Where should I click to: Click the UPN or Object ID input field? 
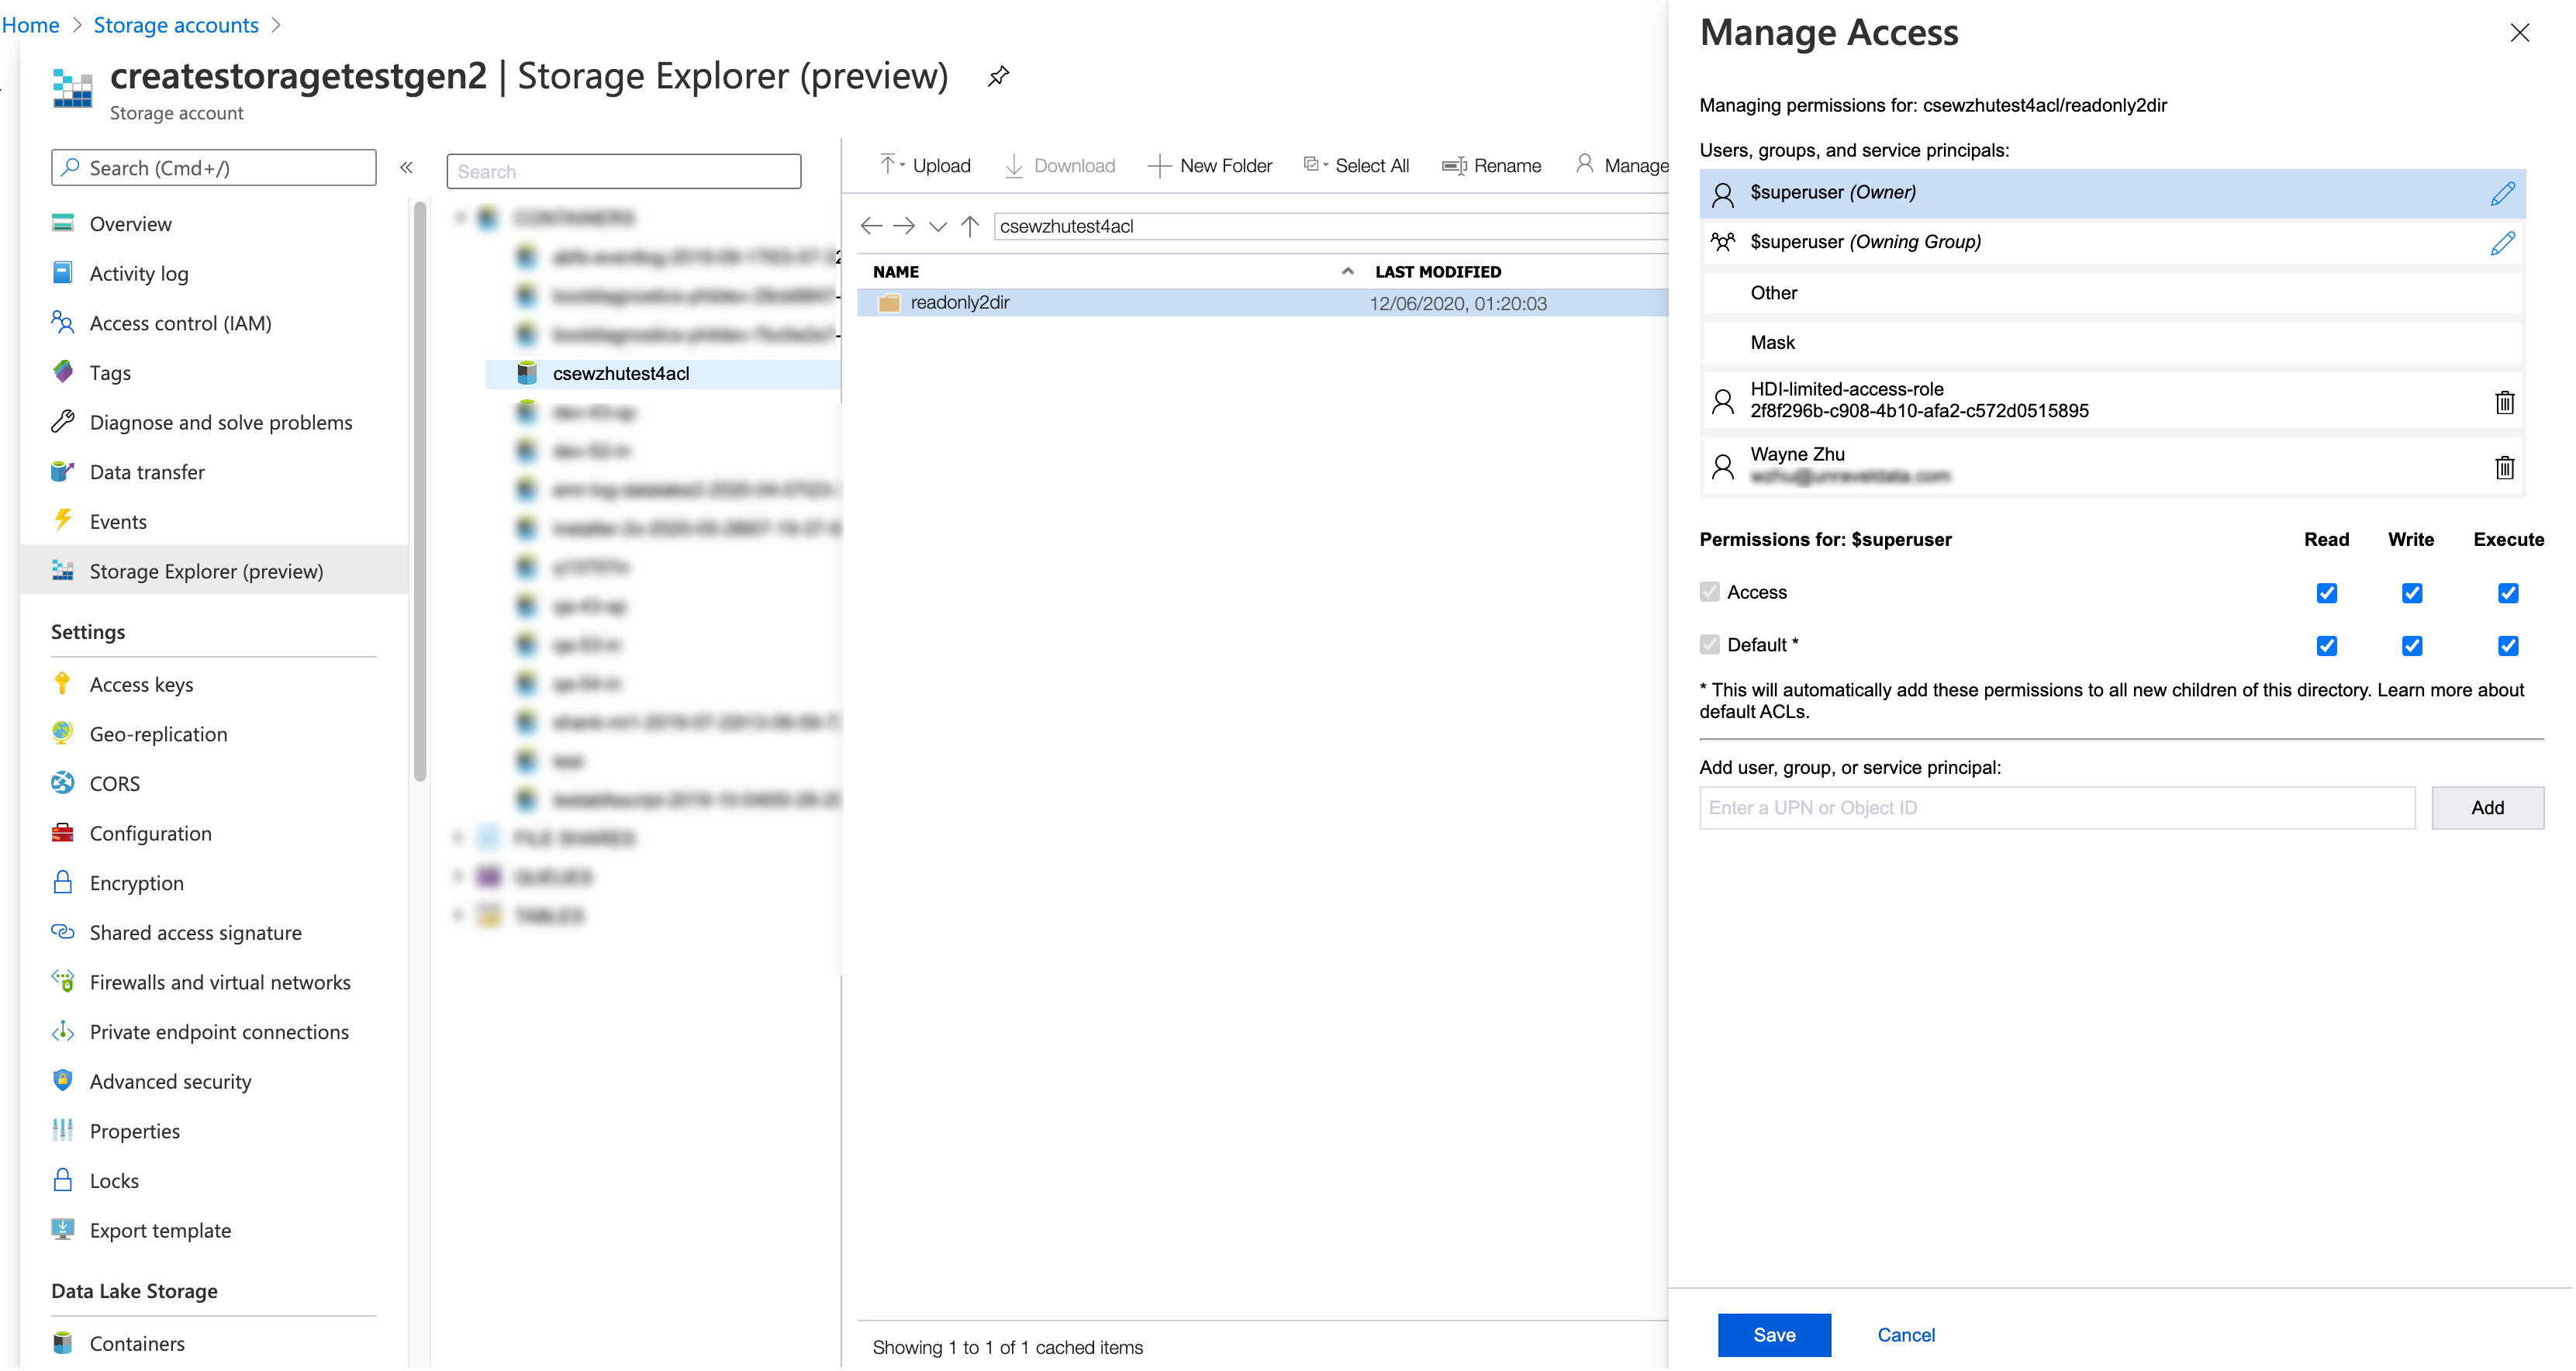(x=2057, y=808)
